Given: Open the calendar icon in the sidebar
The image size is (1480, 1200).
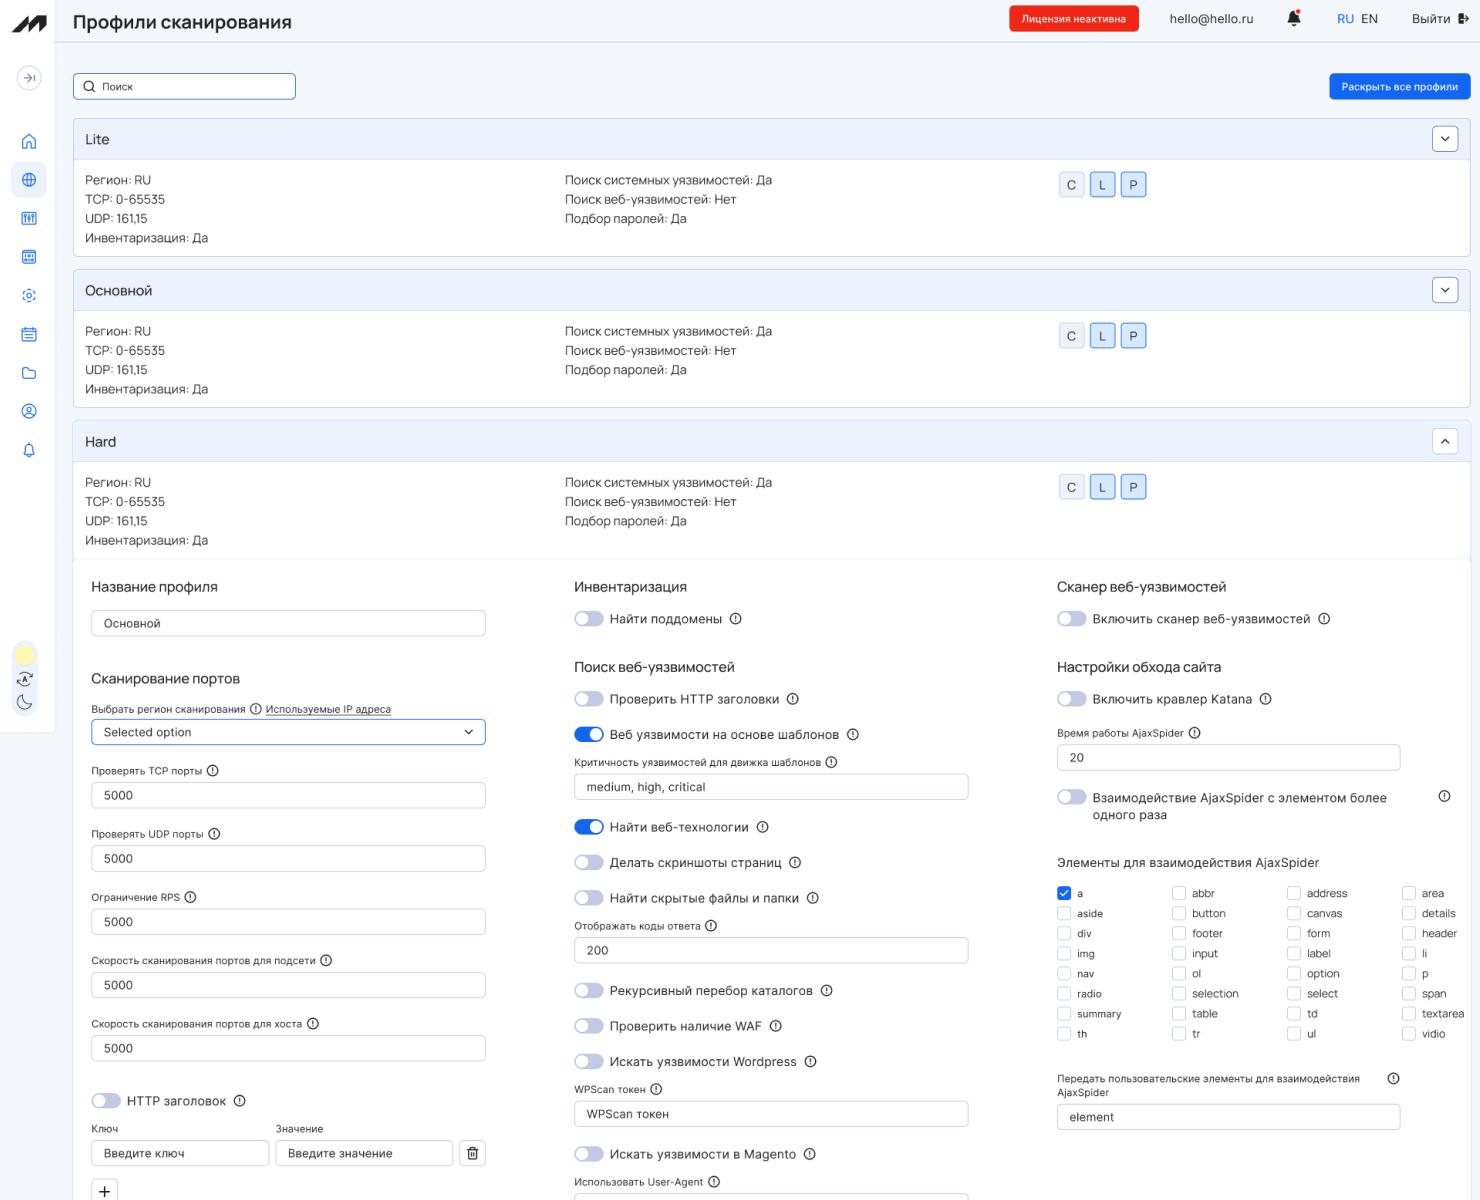Looking at the screenshot, I should (x=29, y=334).
